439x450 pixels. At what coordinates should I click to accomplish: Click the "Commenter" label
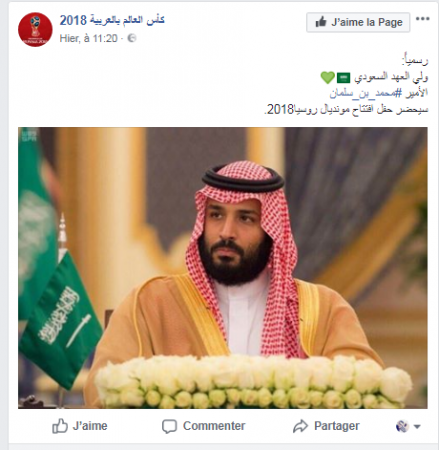[214, 426]
